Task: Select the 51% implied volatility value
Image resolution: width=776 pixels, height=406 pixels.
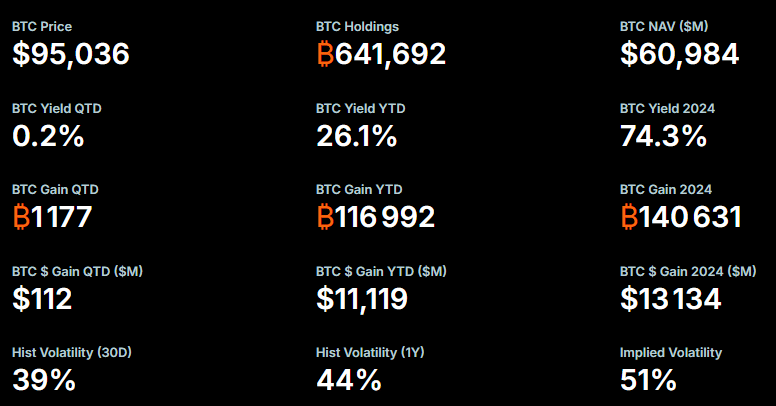Action: point(648,380)
